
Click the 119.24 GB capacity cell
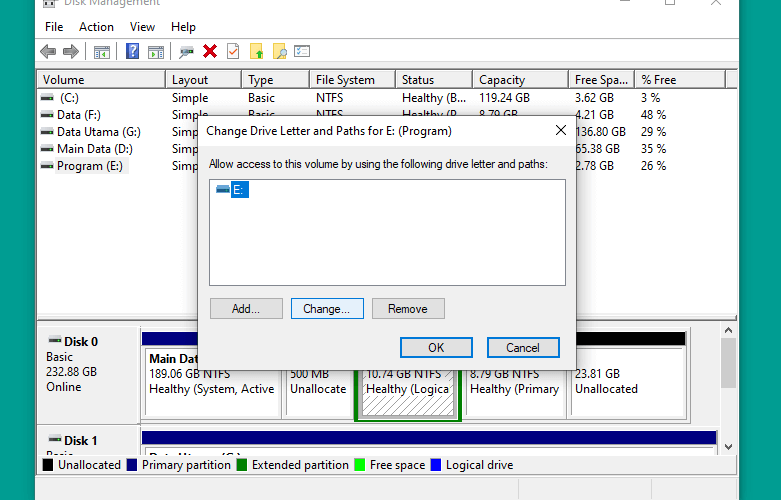pyautogui.click(x=504, y=98)
